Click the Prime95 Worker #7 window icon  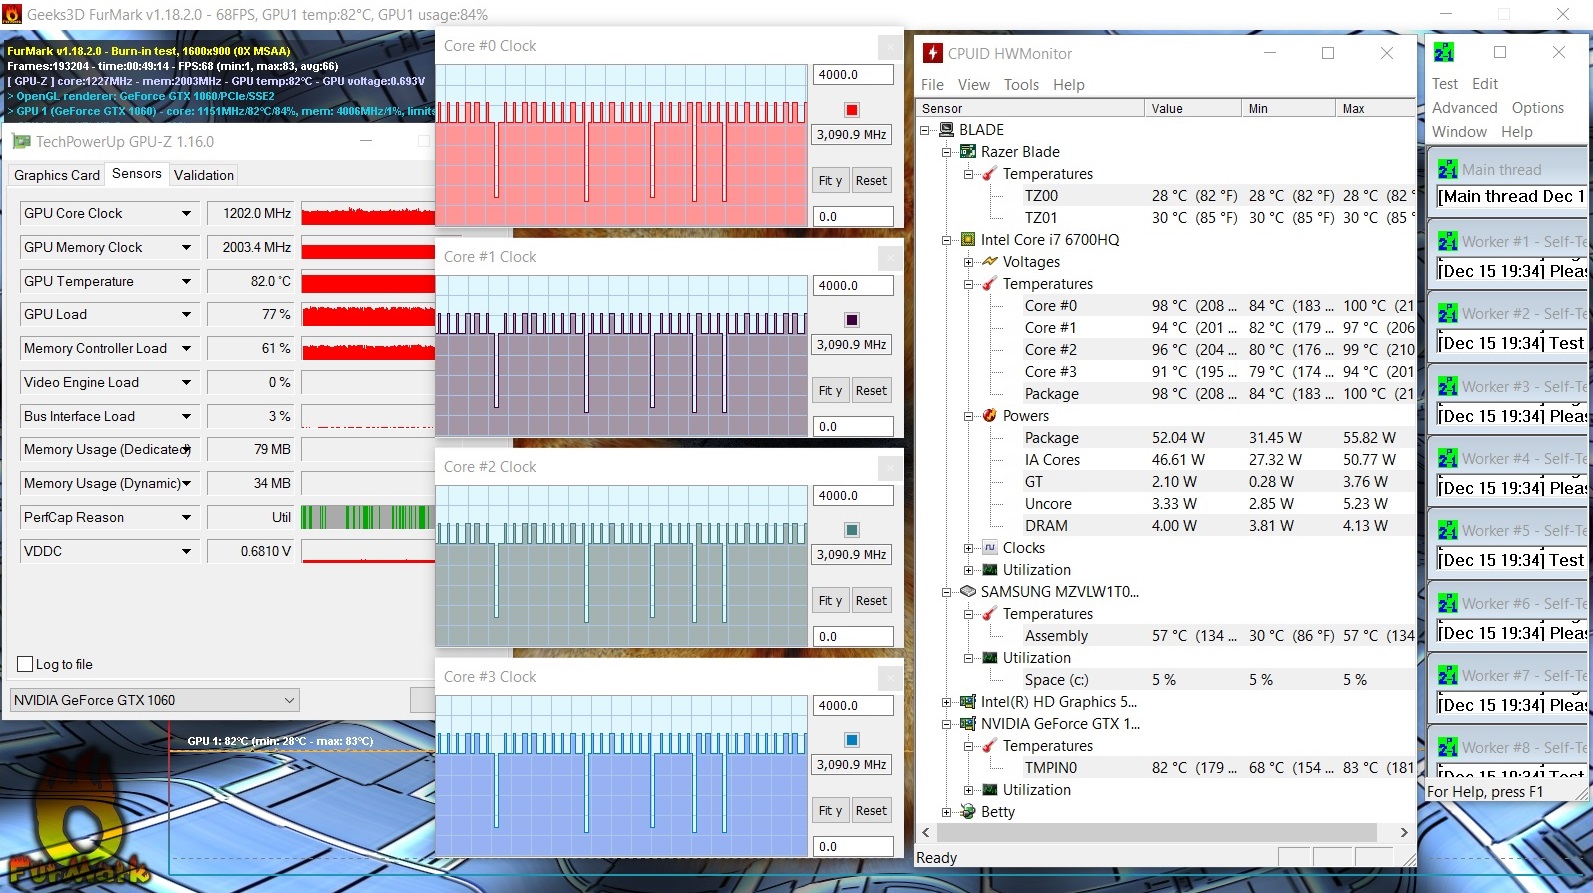[x=1447, y=676]
